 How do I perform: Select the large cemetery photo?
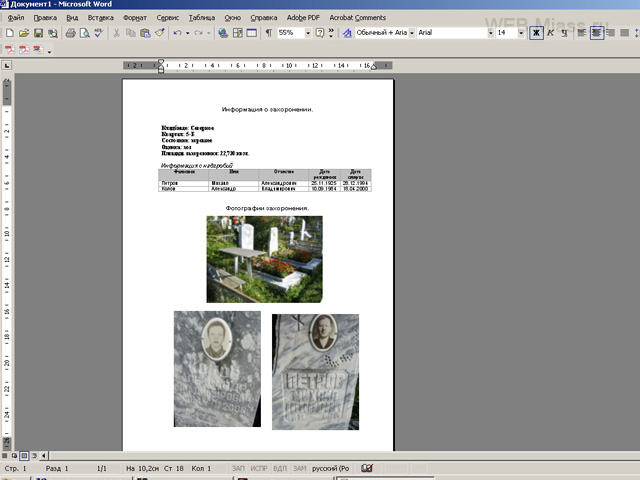[x=264, y=259]
